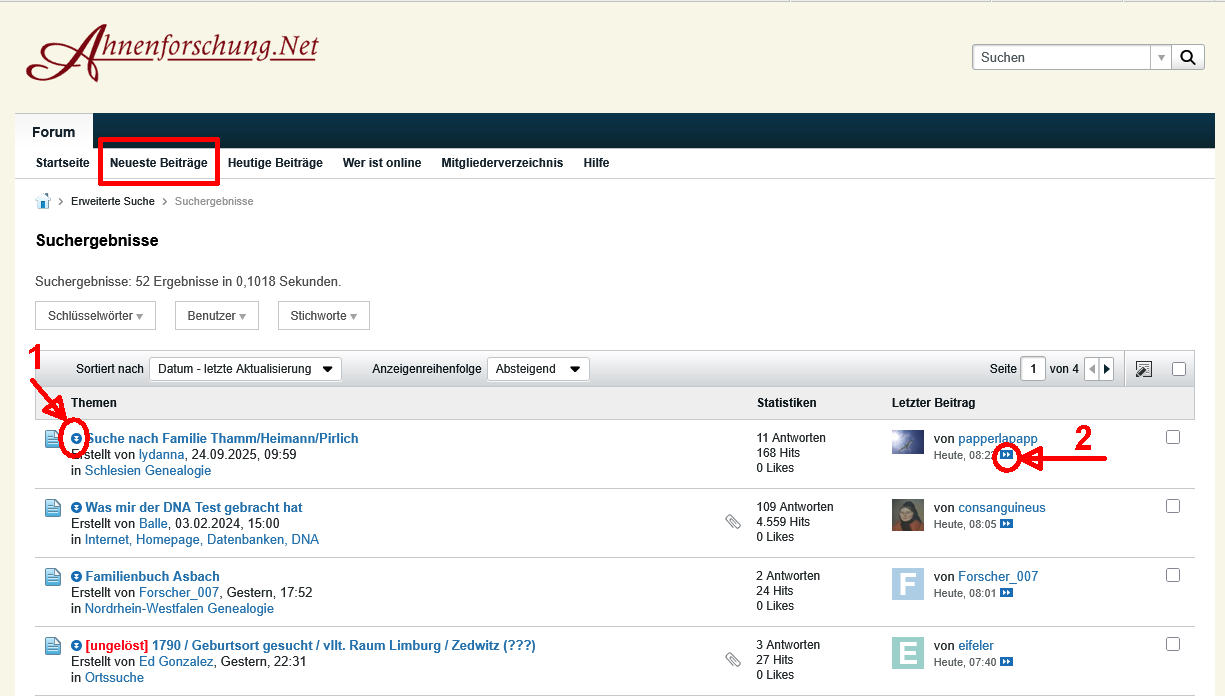
Task: Click paperclip attachment icon on DNA Test thread
Action: pyautogui.click(x=733, y=521)
